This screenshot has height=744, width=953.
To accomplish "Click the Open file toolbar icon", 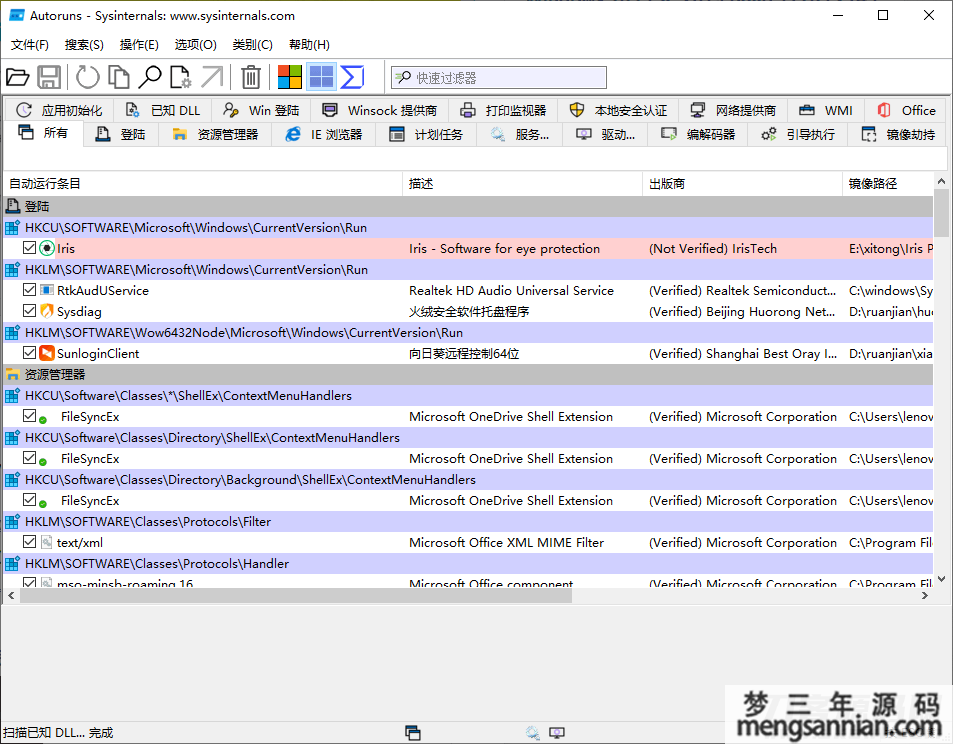I will point(18,77).
